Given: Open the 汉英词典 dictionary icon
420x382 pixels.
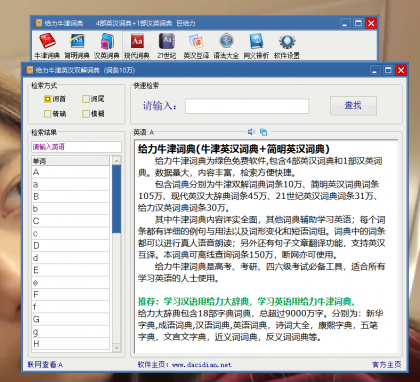Looking at the screenshot, I should [107, 46].
